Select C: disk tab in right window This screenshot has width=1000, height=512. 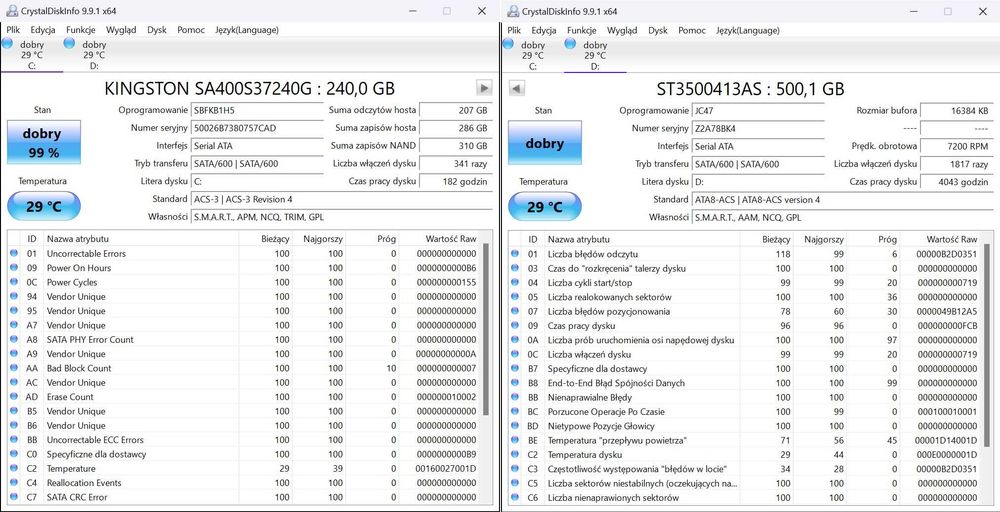(533, 55)
